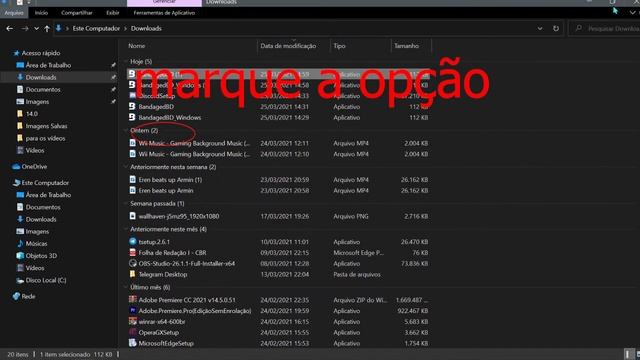Select Downloads under Acesso rápido

pos(41,77)
